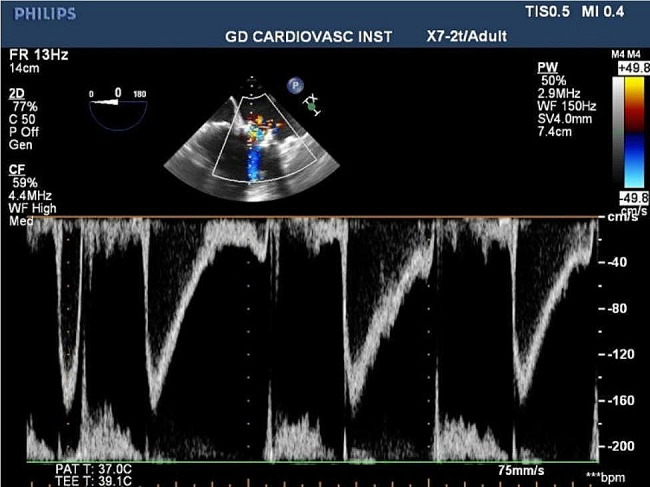Click the +49.8 upper velocity limit
650x487 pixels.
pos(633,68)
